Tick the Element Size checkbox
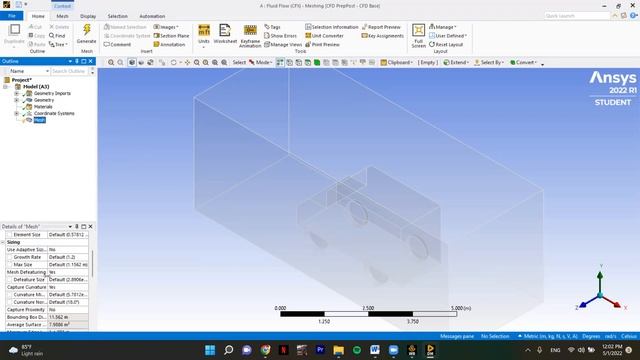This screenshot has width=640, height=360. click(x=10, y=235)
